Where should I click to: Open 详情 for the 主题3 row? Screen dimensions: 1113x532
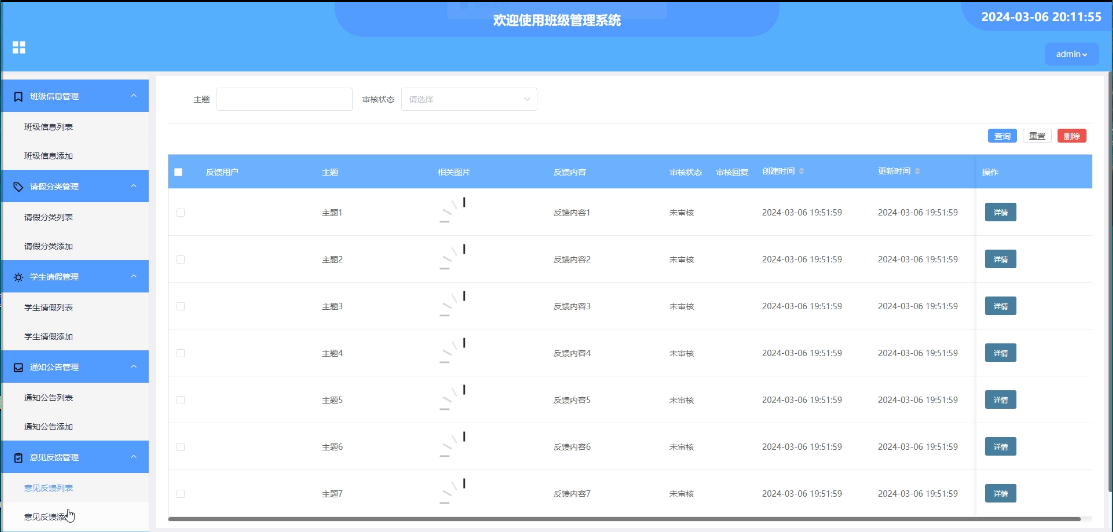[x=1000, y=306]
